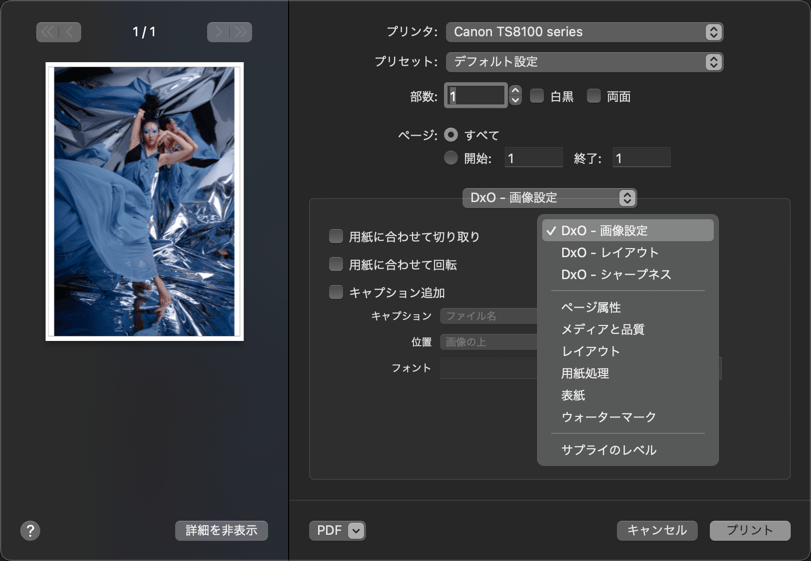Viewport: 811px width, 561px height.
Task: Choose 表紙 menu item
Action: tap(628, 395)
